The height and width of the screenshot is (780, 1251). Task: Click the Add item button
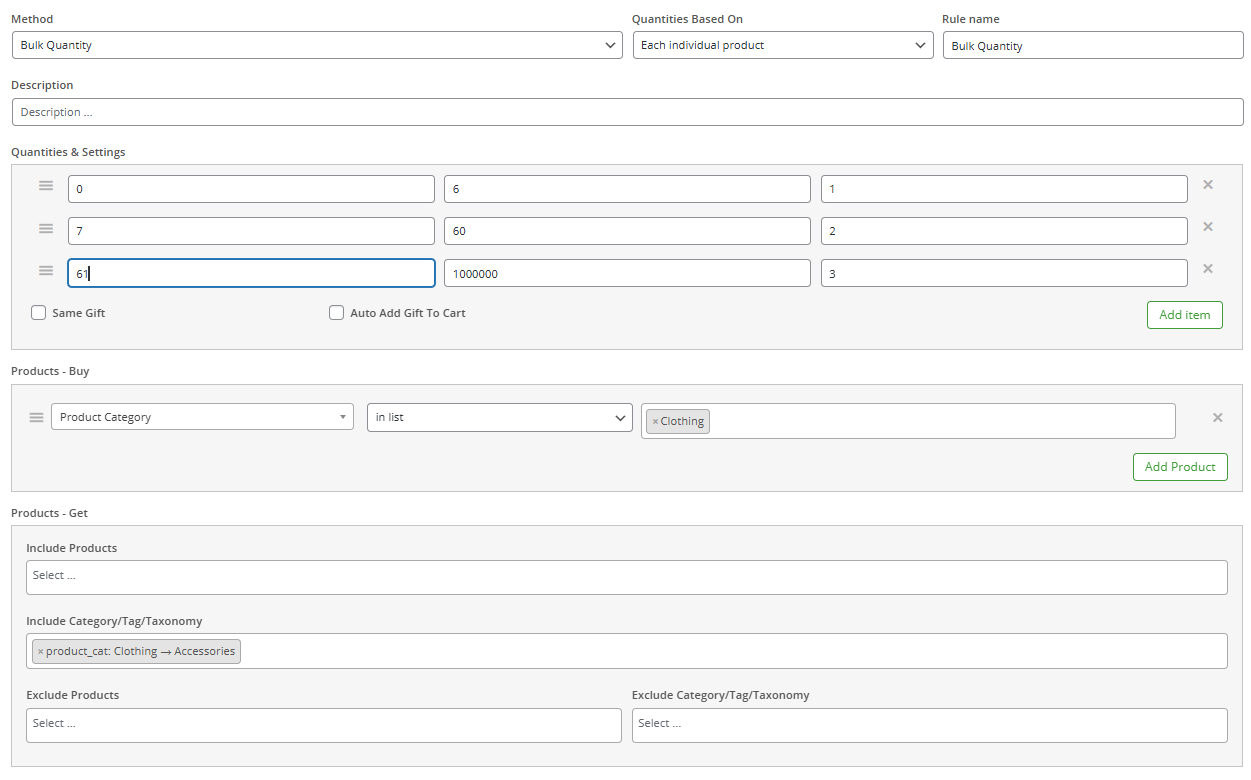[1184, 315]
